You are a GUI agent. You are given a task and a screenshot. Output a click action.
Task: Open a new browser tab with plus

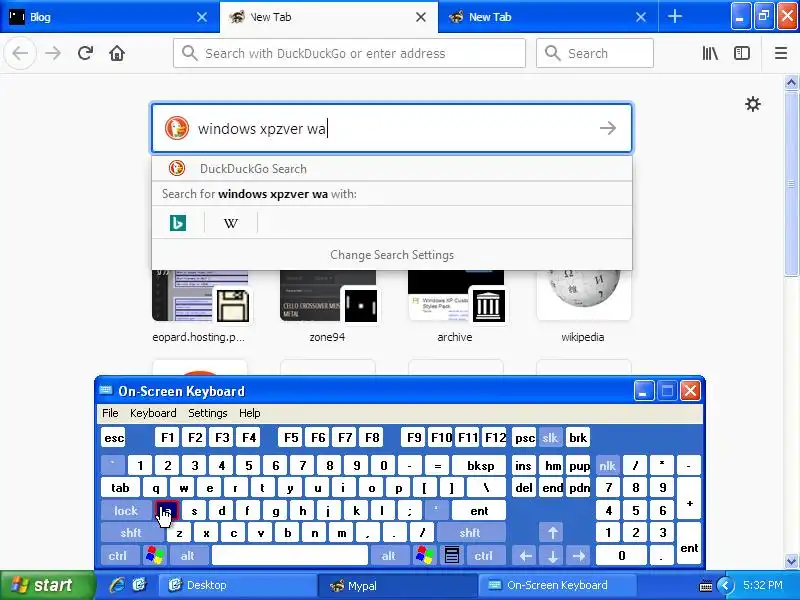coord(674,16)
